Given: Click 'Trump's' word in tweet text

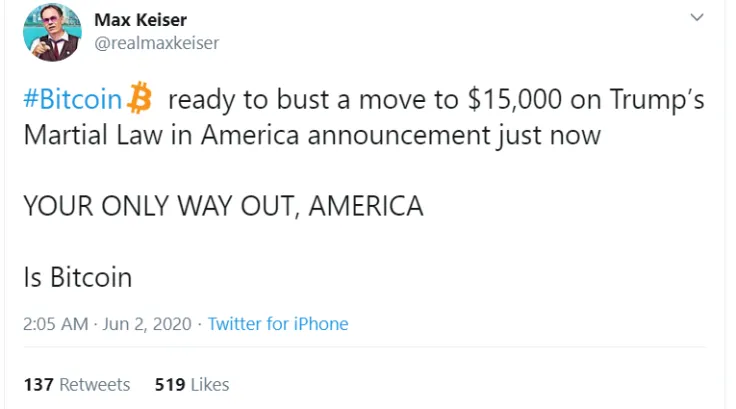Looking at the screenshot, I should pyautogui.click(x=657, y=100).
